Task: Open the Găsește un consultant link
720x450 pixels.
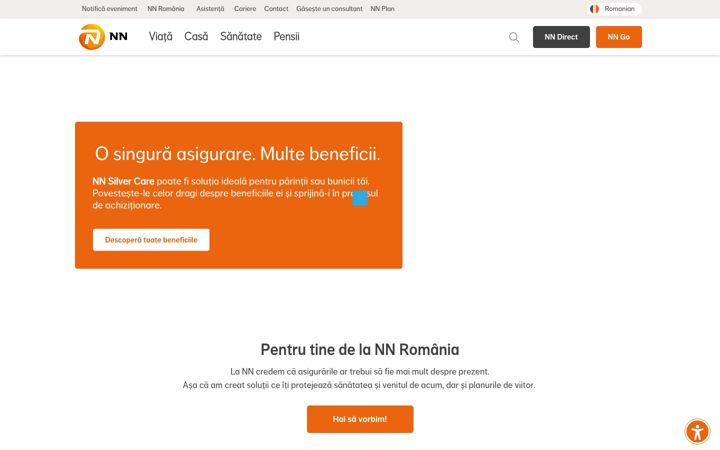Action: click(x=329, y=9)
